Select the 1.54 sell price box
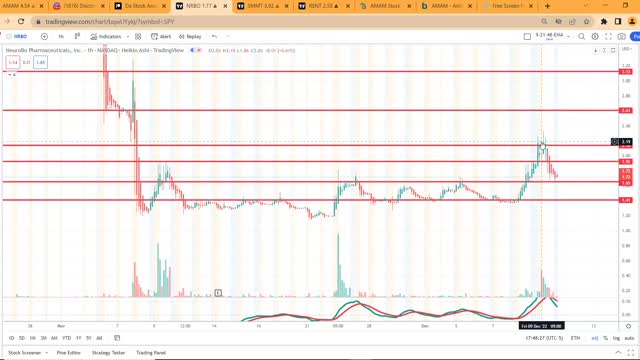The image size is (640, 360). (13, 62)
